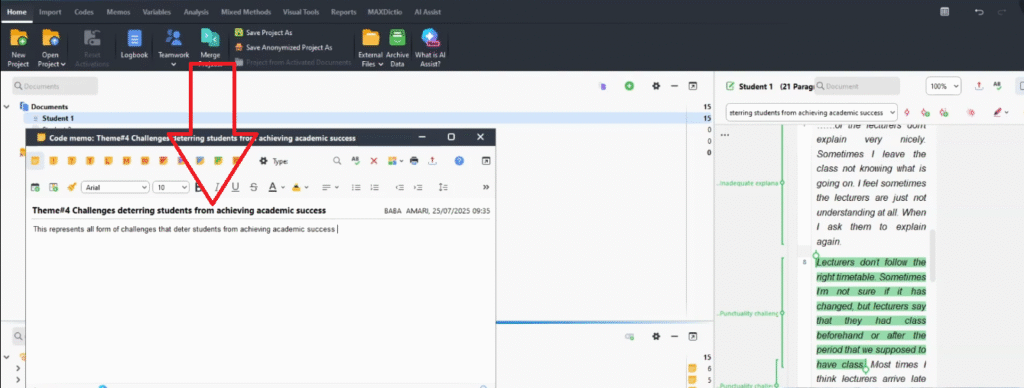Export displayed document in Document Browser
This screenshot has height=388, width=1024.
point(979,86)
